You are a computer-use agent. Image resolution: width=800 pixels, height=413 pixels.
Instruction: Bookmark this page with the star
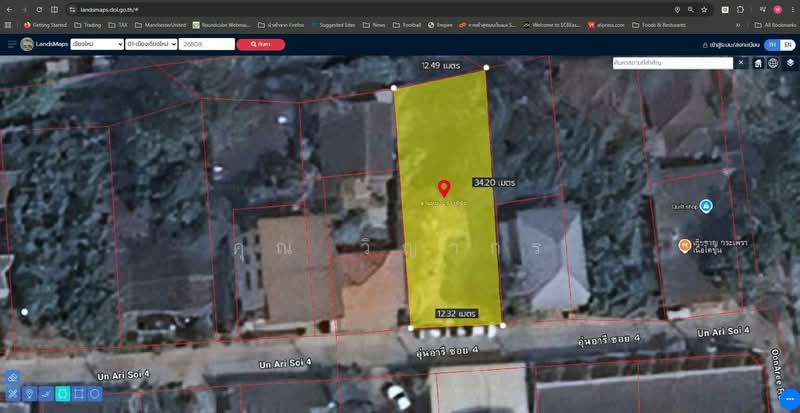point(704,10)
